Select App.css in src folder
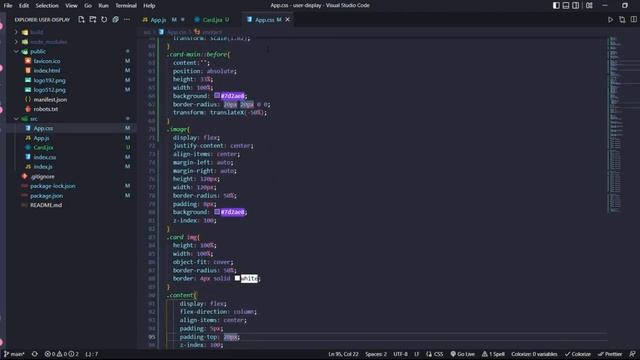Image resolution: width=640 pixels, height=360 pixels. (43, 128)
